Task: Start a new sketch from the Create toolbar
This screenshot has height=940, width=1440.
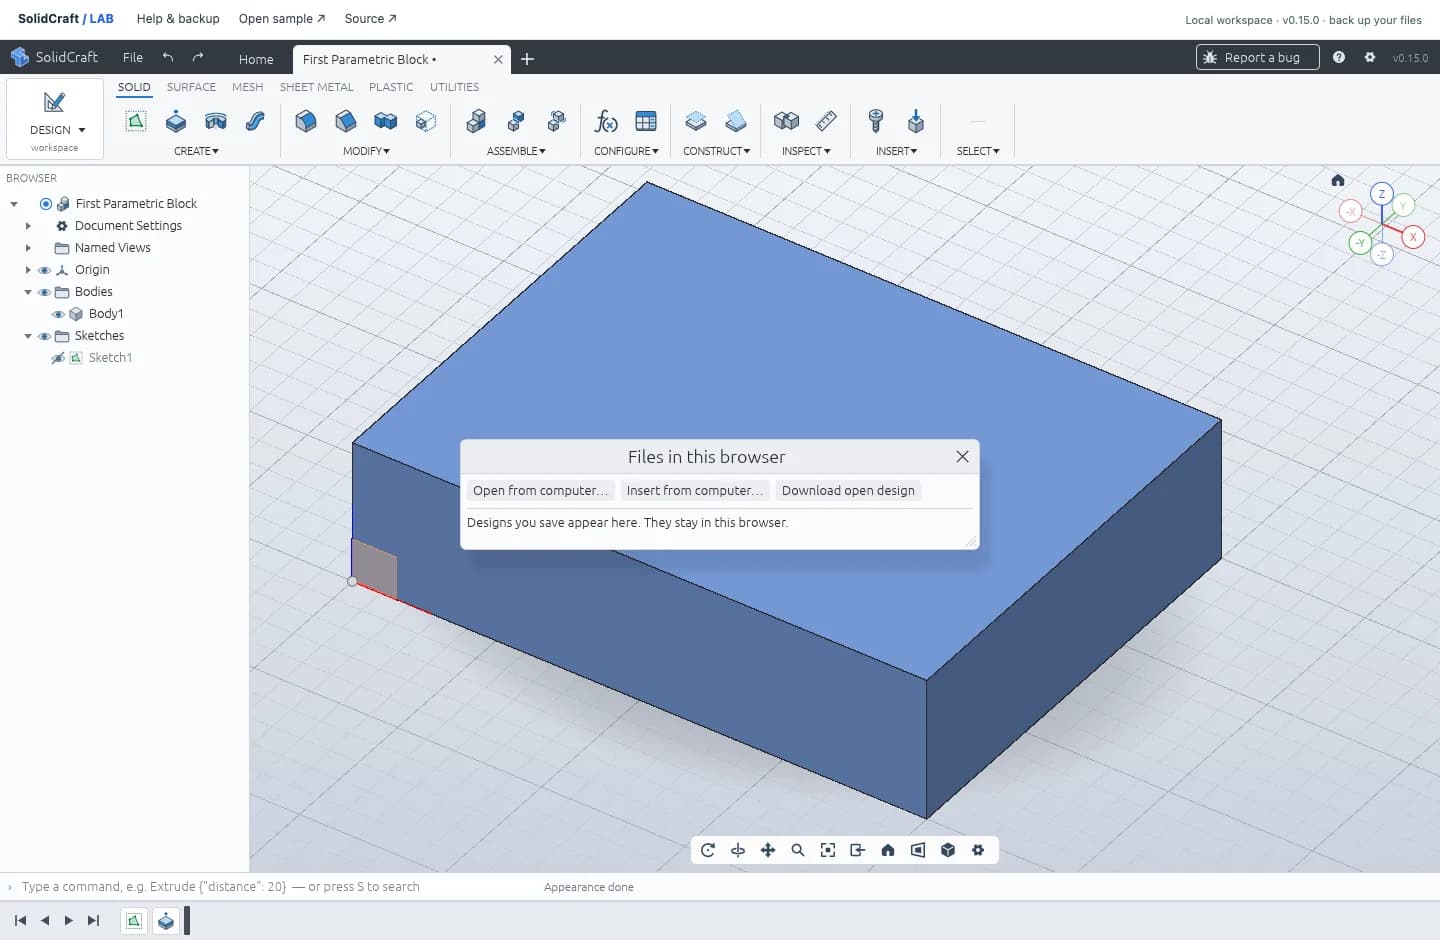Action: [136, 121]
